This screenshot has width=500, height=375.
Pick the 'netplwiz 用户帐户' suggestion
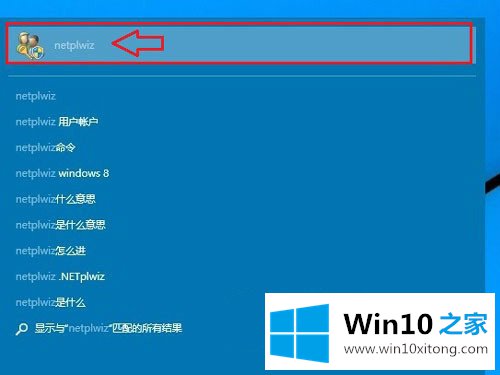(x=57, y=122)
